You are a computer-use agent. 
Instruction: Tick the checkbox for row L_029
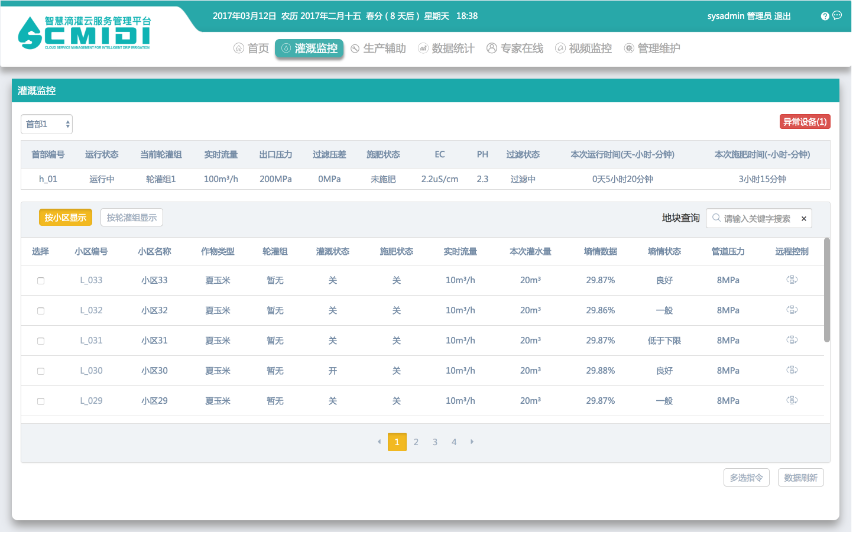point(41,401)
